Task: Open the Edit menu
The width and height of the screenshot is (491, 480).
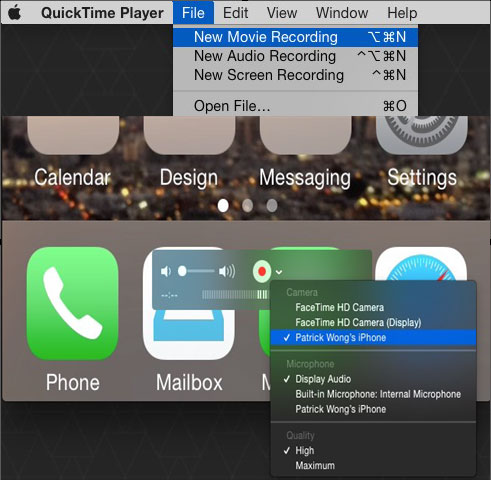Action: point(235,13)
